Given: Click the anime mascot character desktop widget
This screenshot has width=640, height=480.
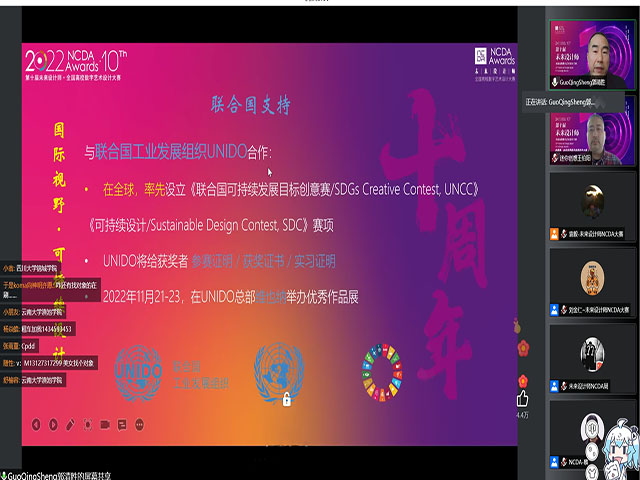Looking at the screenshot, I should 622,449.
